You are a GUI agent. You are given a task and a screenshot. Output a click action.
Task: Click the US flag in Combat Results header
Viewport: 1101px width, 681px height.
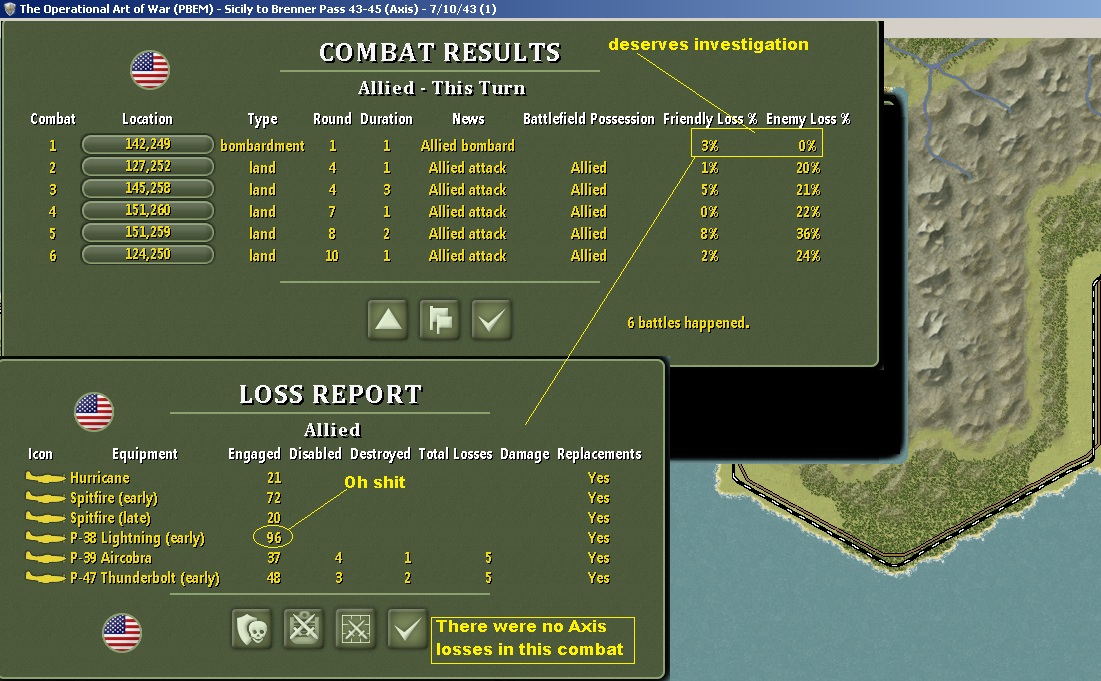150,70
